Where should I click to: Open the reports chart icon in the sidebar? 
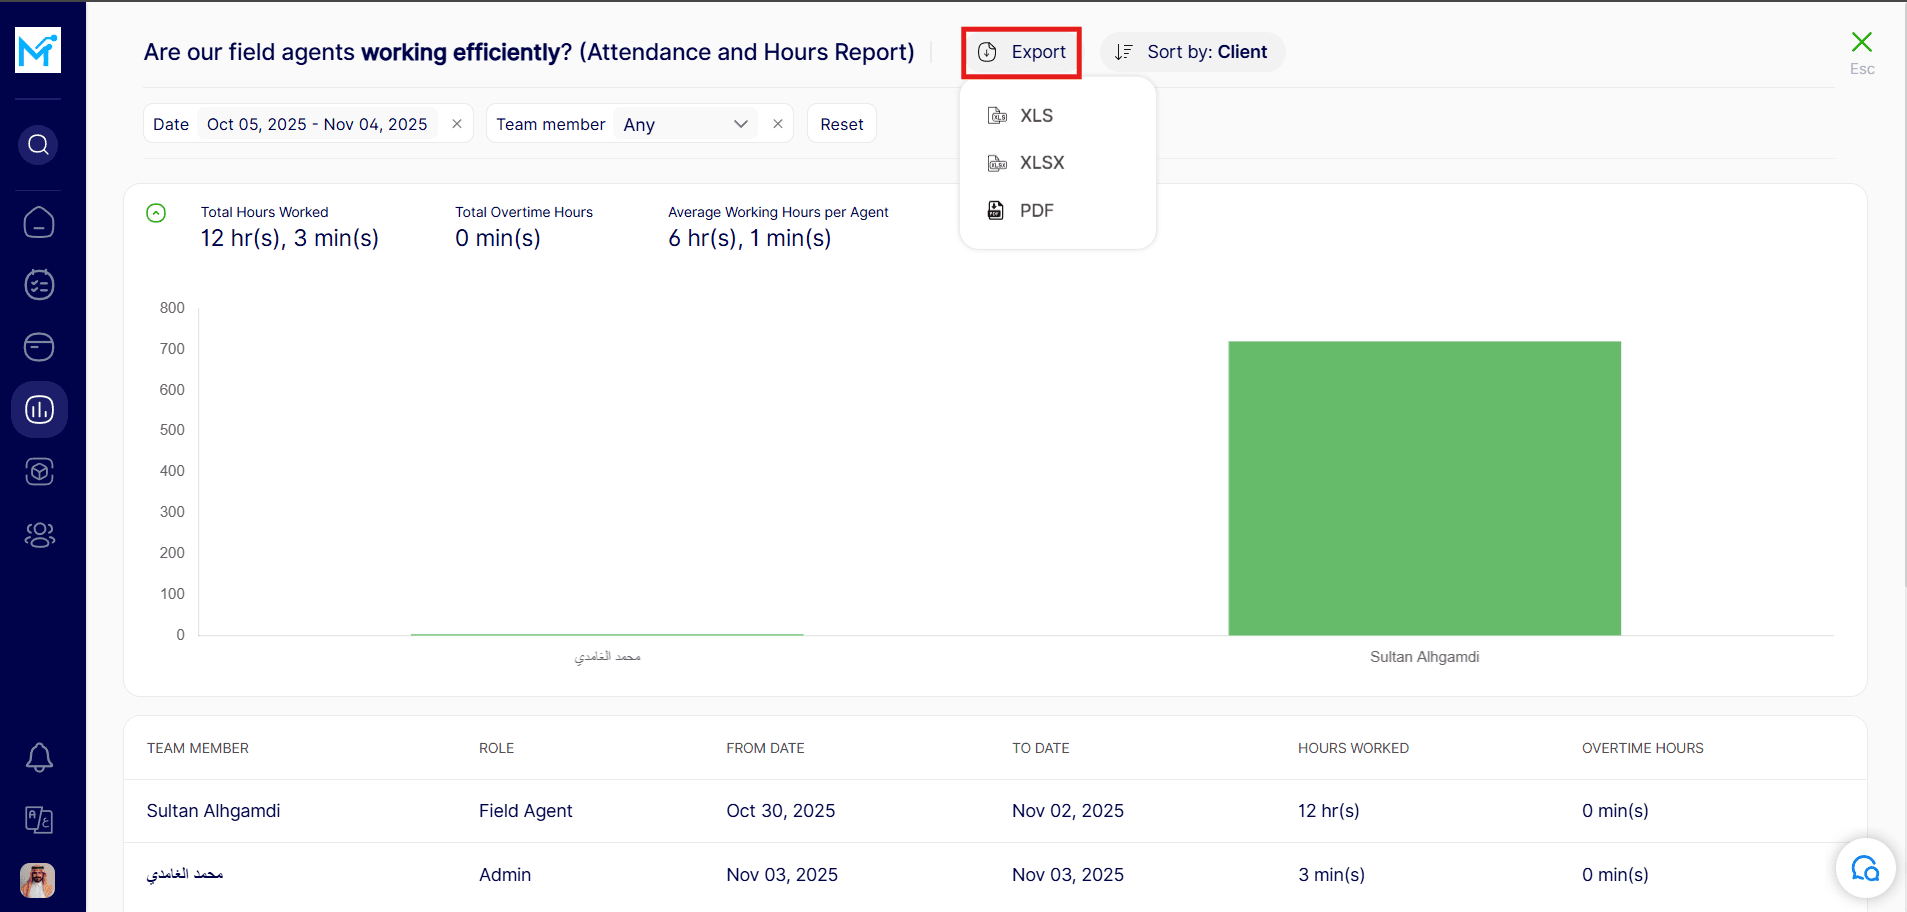[x=39, y=409]
